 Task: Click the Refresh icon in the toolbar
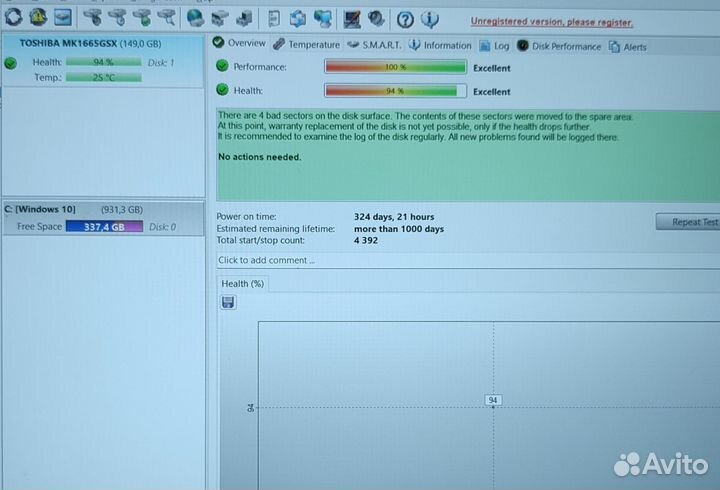(14, 17)
